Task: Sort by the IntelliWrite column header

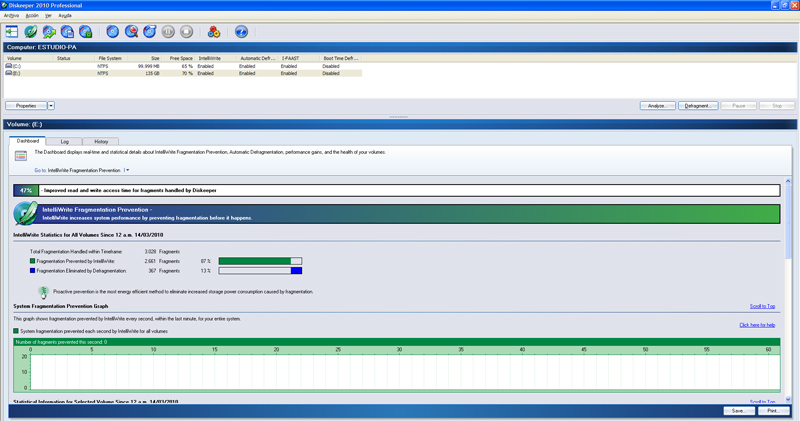Action: tap(217, 58)
